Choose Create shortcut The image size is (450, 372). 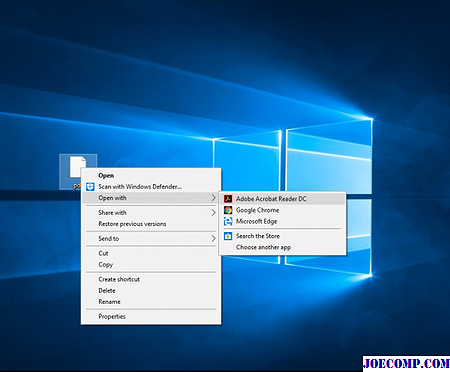pos(151,279)
